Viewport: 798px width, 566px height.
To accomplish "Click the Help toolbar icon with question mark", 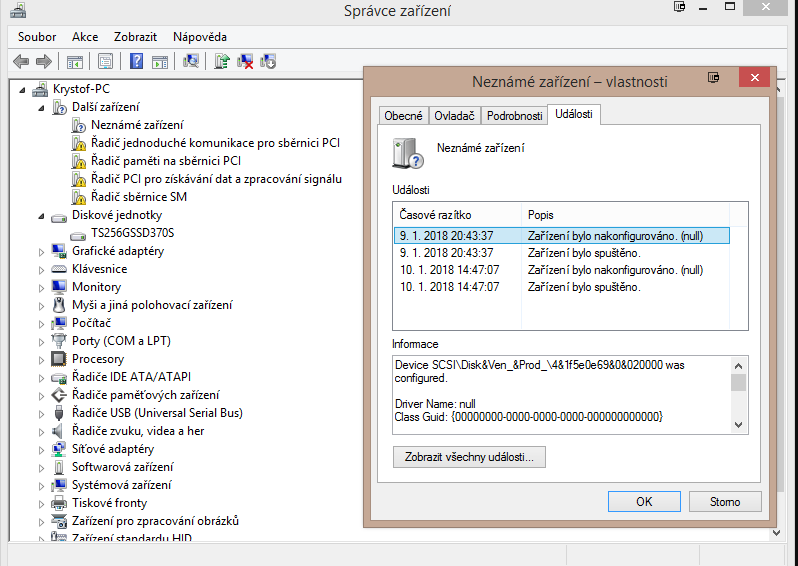I will [x=136, y=61].
